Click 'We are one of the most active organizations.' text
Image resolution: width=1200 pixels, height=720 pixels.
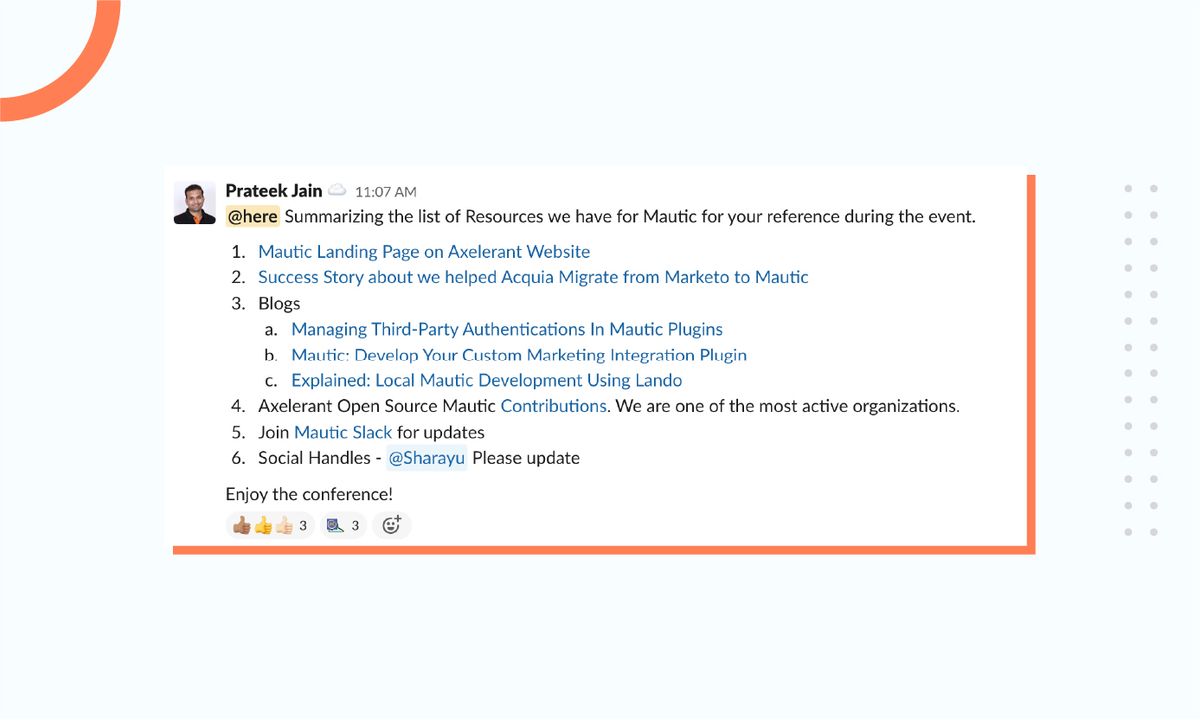coord(788,406)
